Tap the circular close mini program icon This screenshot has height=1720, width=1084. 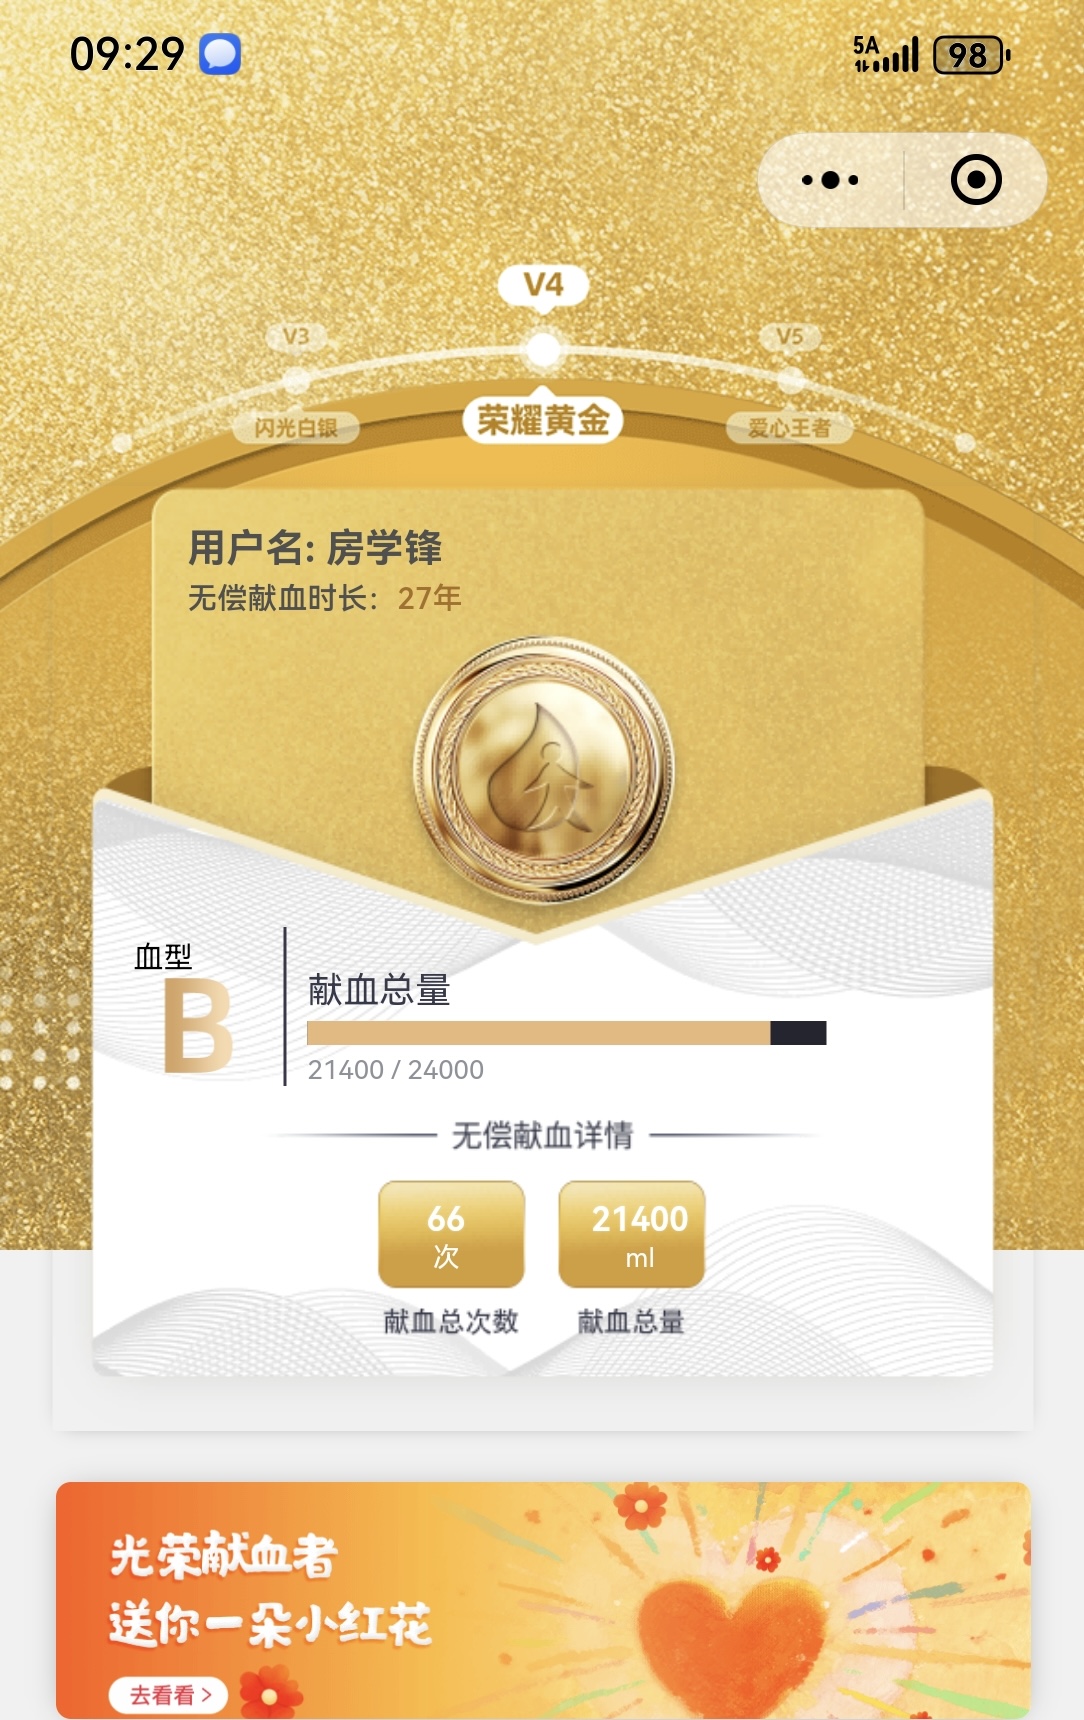(x=976, y=180)
